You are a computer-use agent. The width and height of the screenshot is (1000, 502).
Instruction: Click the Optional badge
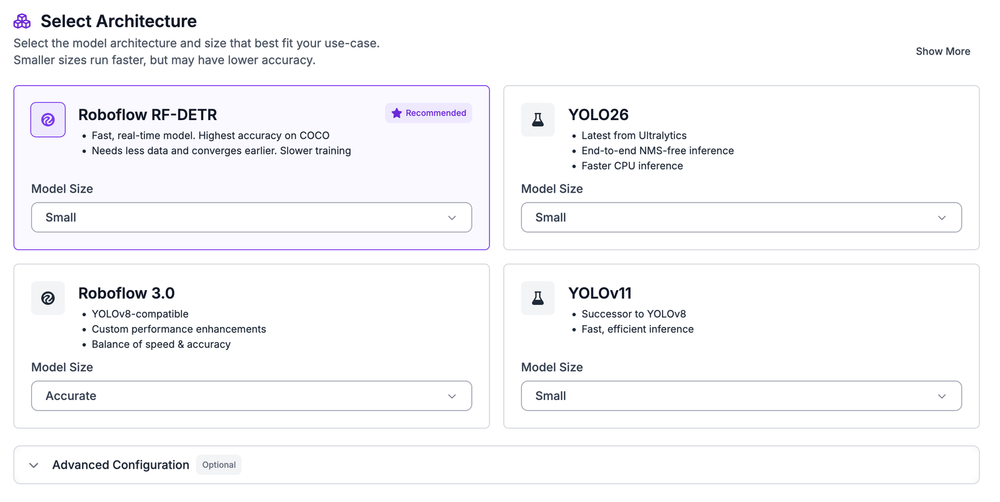[x=219, y=465]
